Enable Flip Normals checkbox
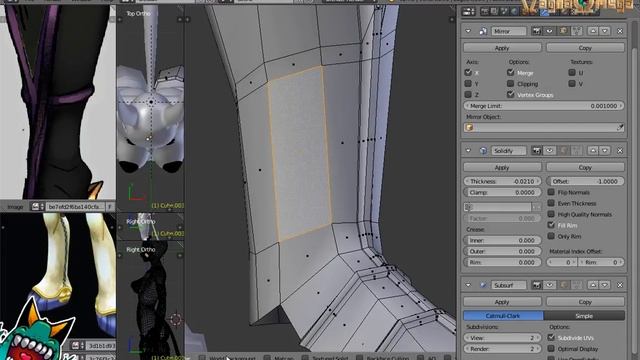This screenshot has height=360, width=640. 551,192
